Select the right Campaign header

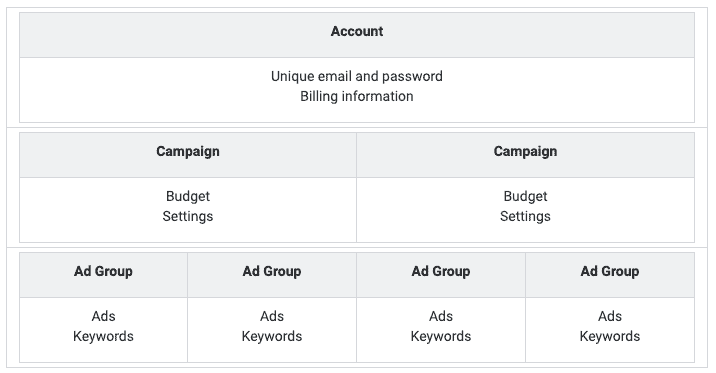(525, 155)
